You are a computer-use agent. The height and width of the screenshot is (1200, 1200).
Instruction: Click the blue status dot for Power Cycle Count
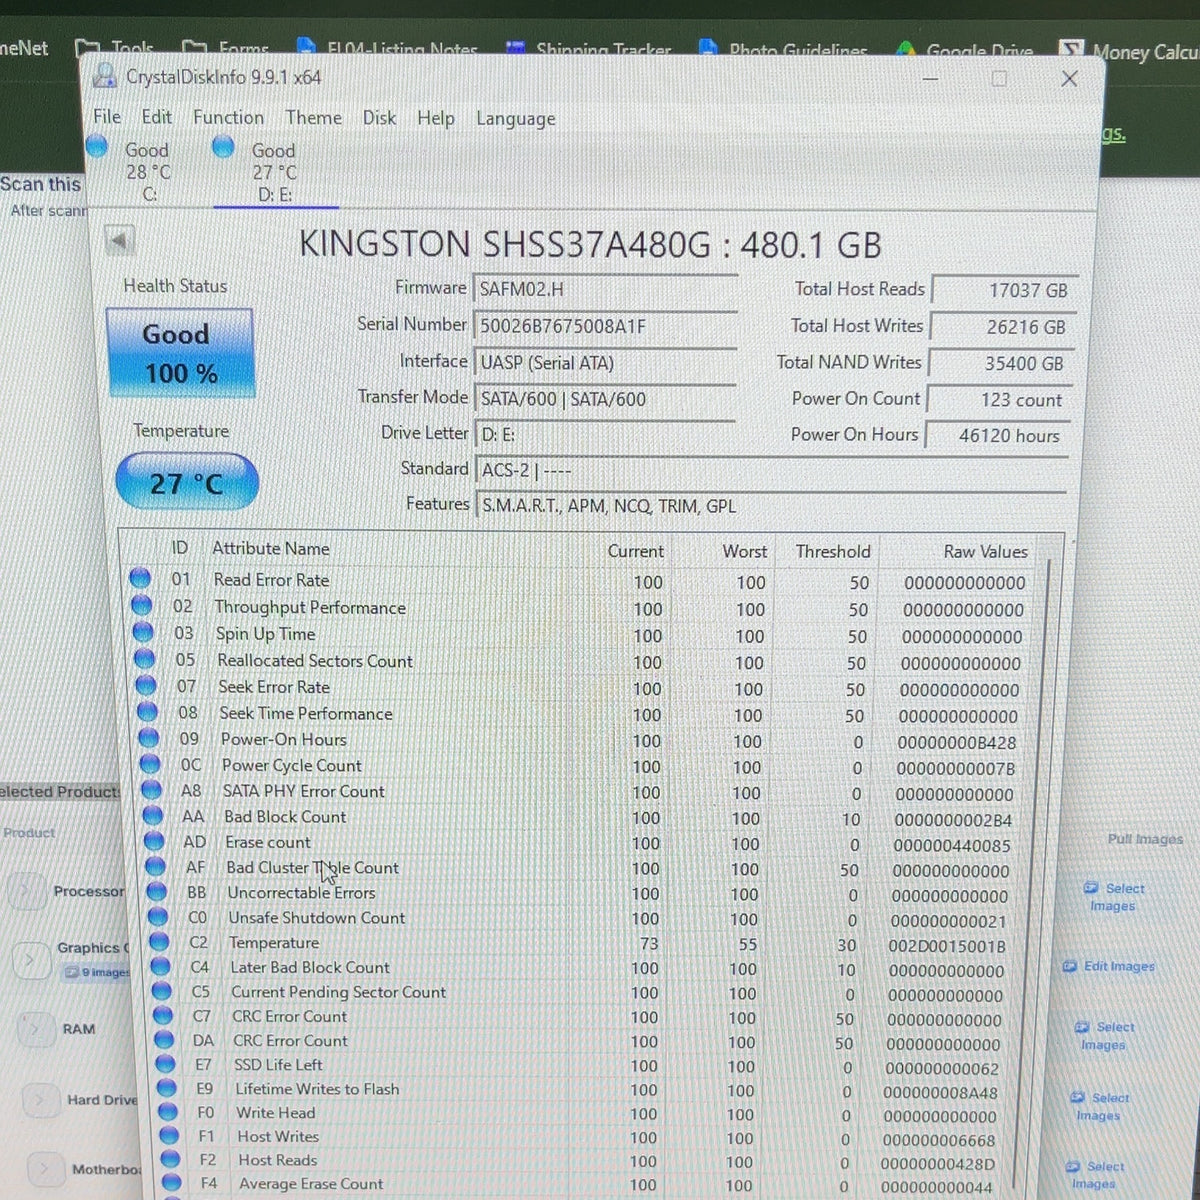click(x=150, y=764)
